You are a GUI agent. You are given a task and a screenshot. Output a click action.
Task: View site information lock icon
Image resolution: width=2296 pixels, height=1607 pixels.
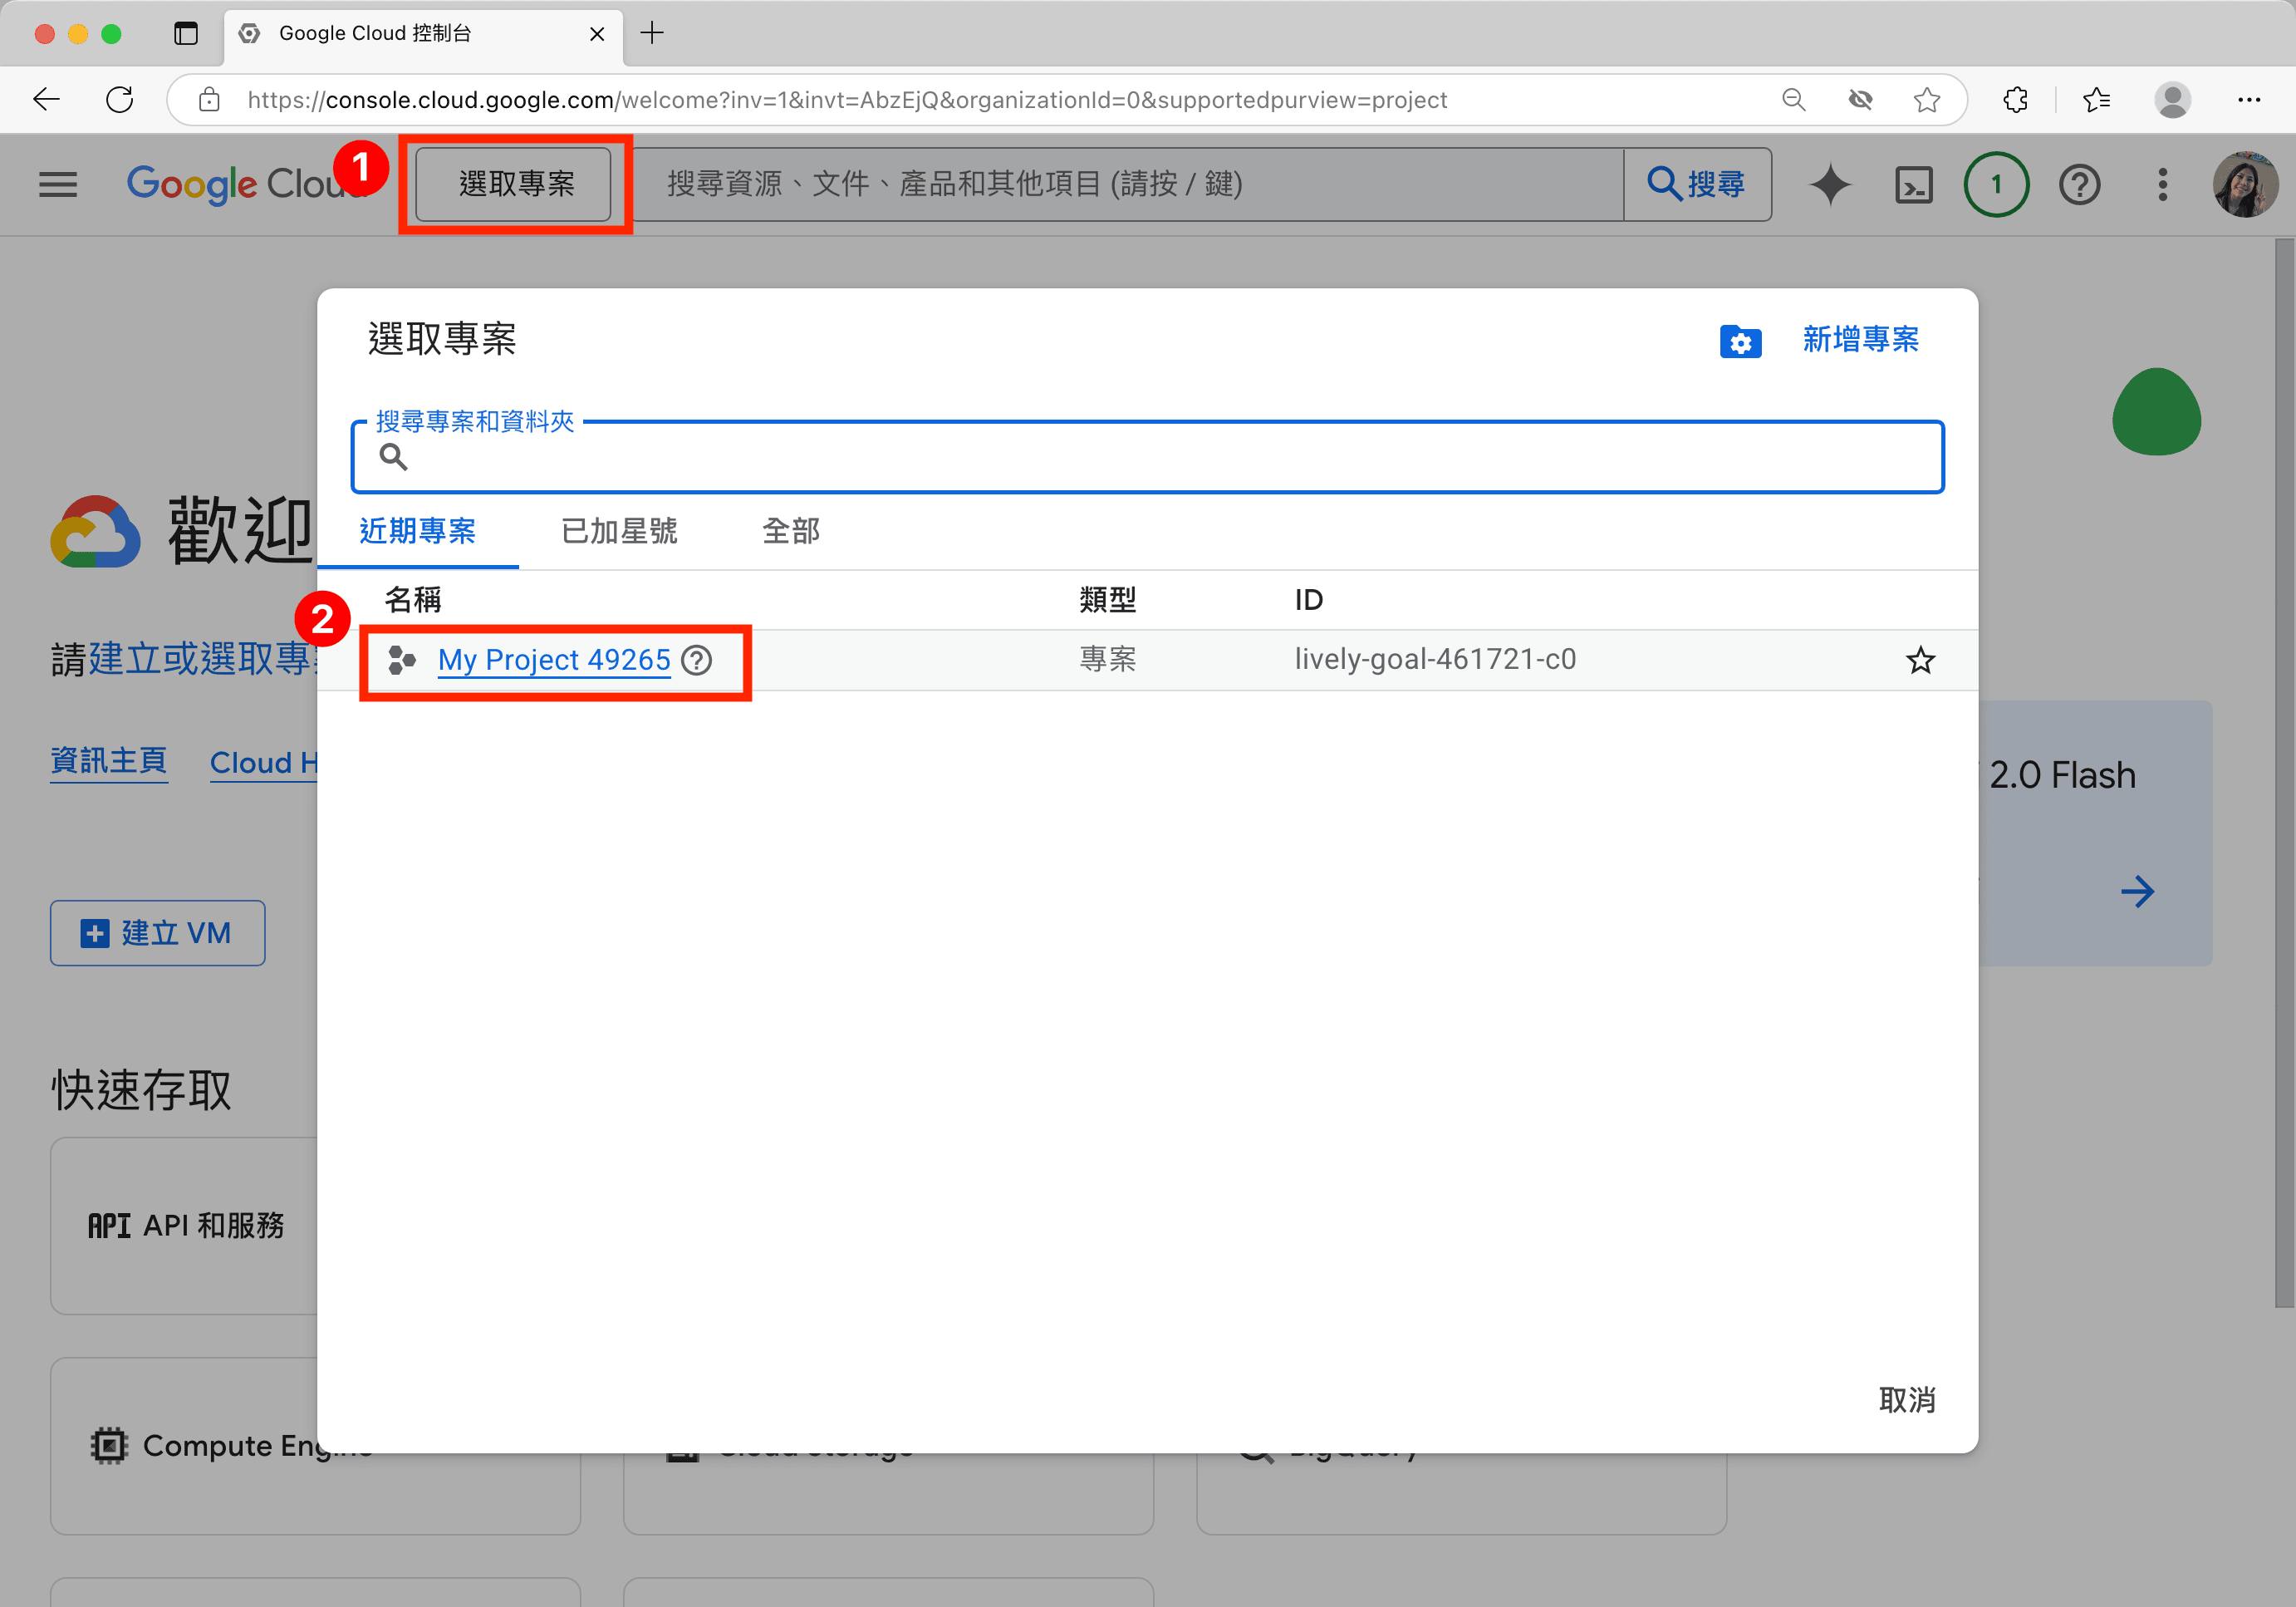209,99
